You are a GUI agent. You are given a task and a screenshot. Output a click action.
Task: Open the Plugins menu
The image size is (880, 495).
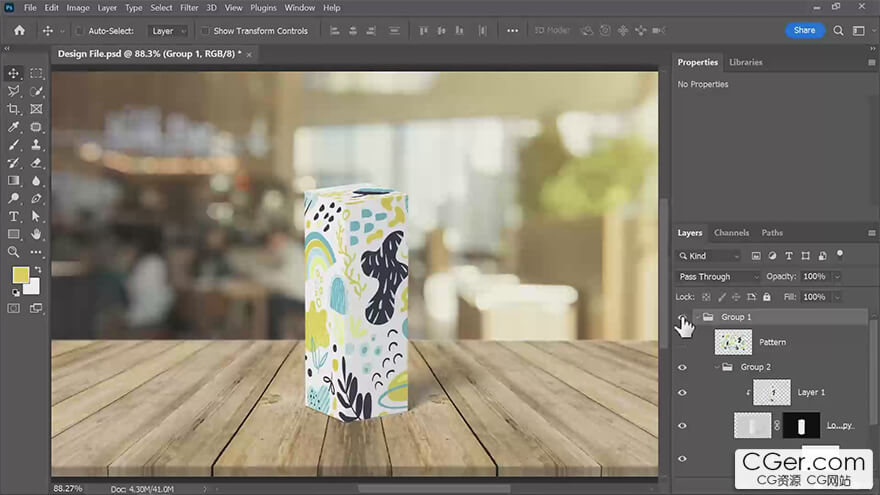(263, 8)
